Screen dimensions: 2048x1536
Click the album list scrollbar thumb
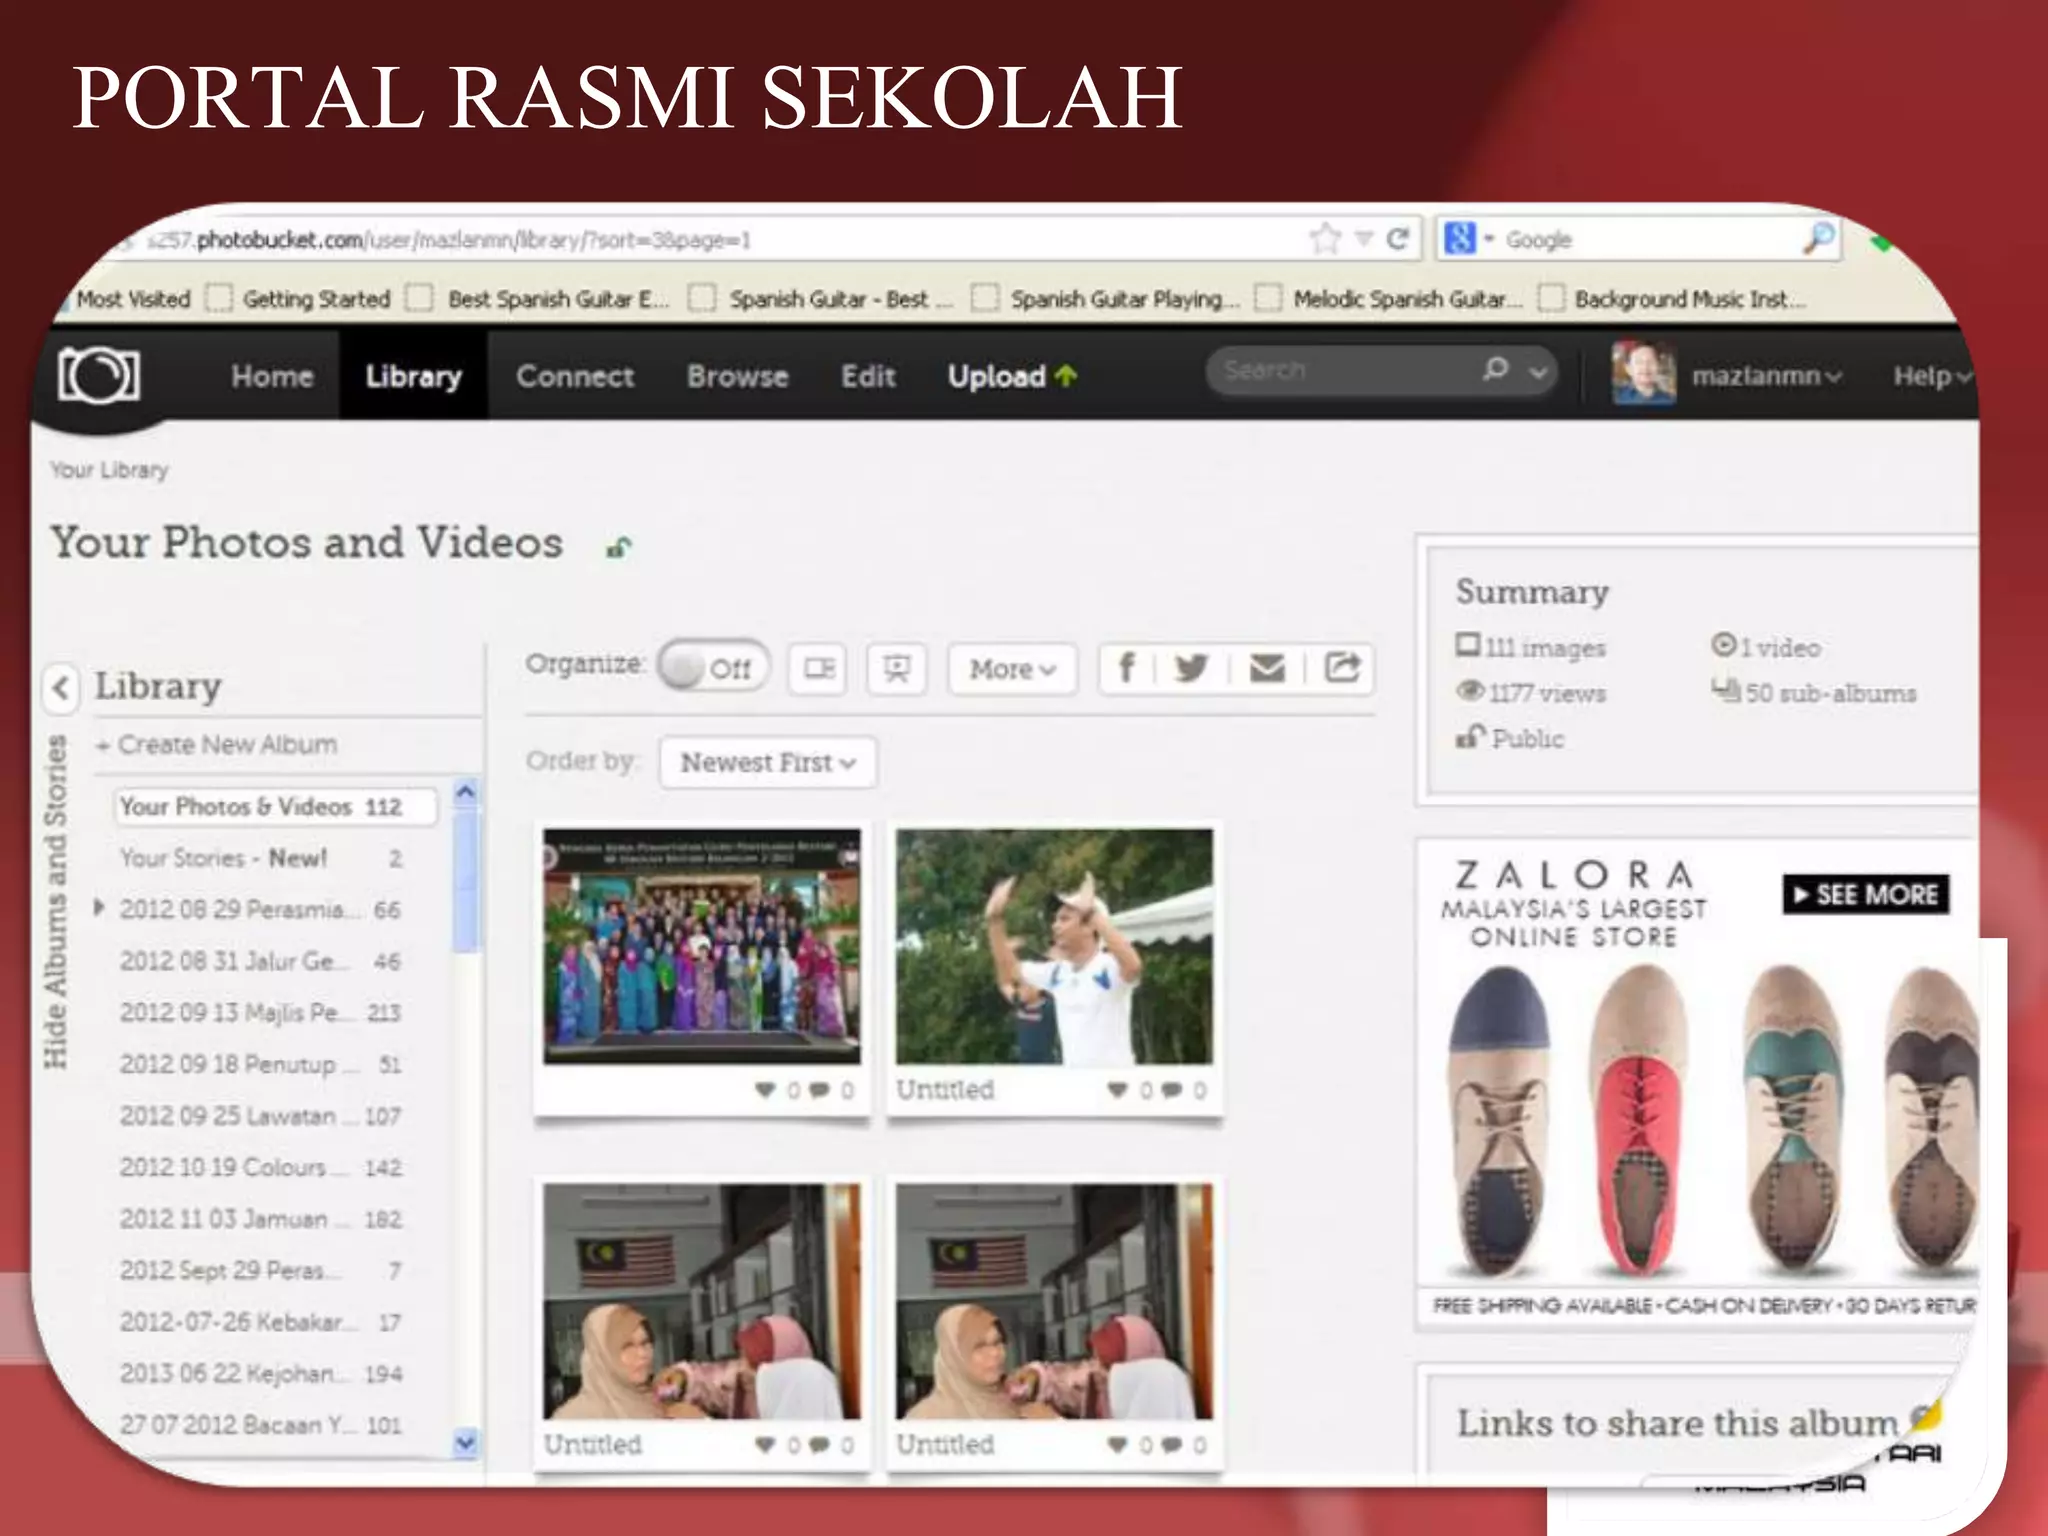pyautogui.click(x=465, y=879)
